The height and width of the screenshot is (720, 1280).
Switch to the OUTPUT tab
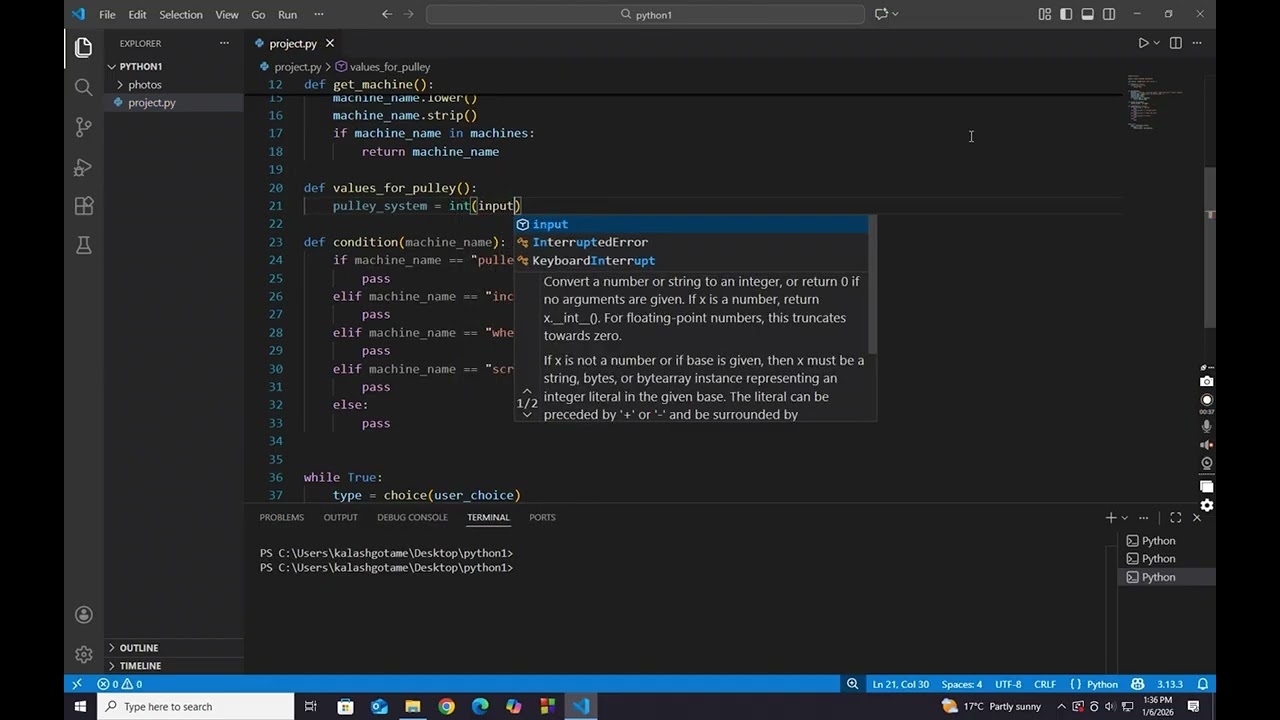340,517
